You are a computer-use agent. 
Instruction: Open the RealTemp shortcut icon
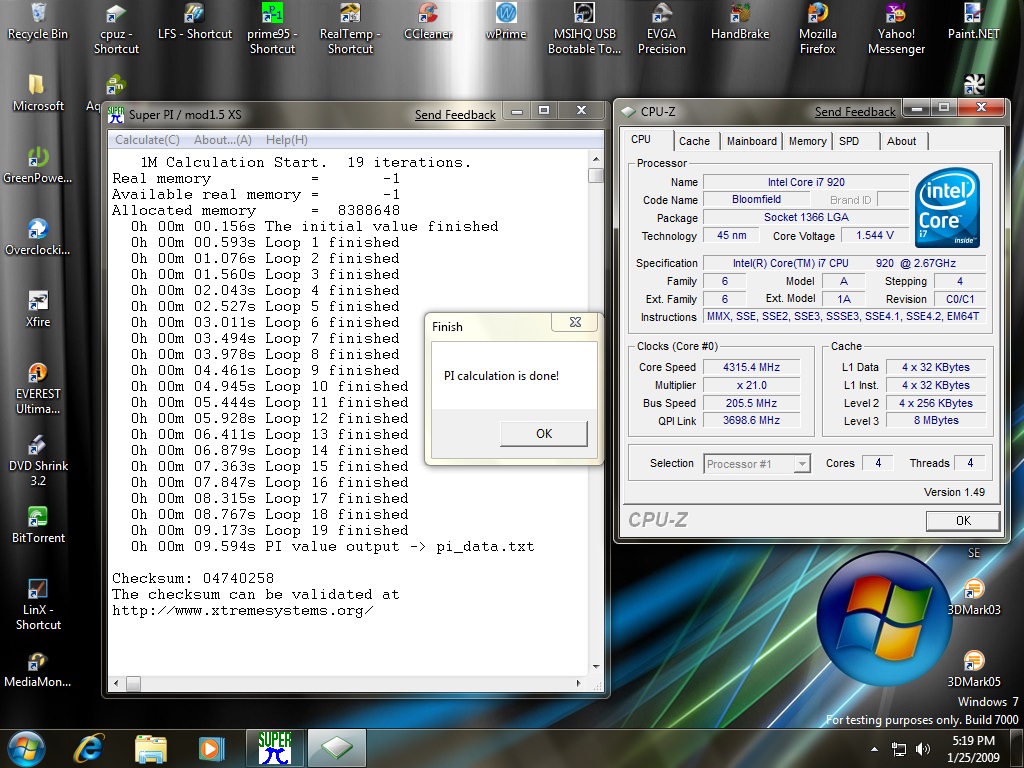(350, 29)
